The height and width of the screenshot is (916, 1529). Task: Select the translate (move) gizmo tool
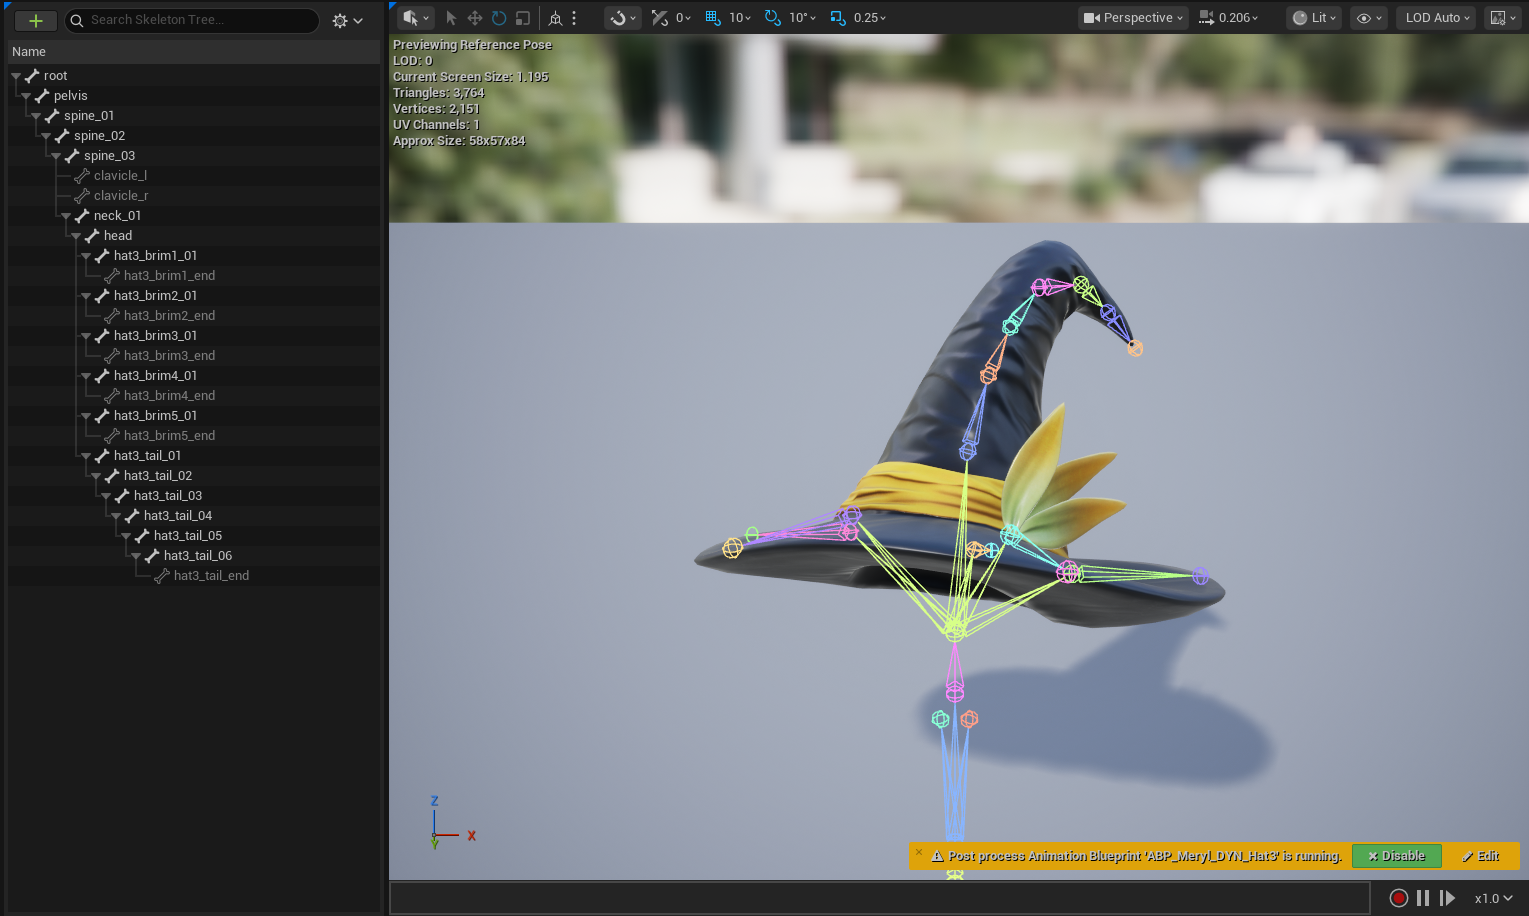pyautogui.click(x=475, y=18)
